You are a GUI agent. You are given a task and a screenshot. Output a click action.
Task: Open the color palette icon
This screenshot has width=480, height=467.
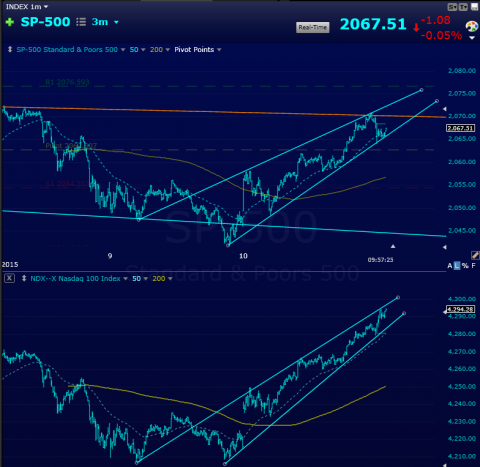tap(472, 26)
